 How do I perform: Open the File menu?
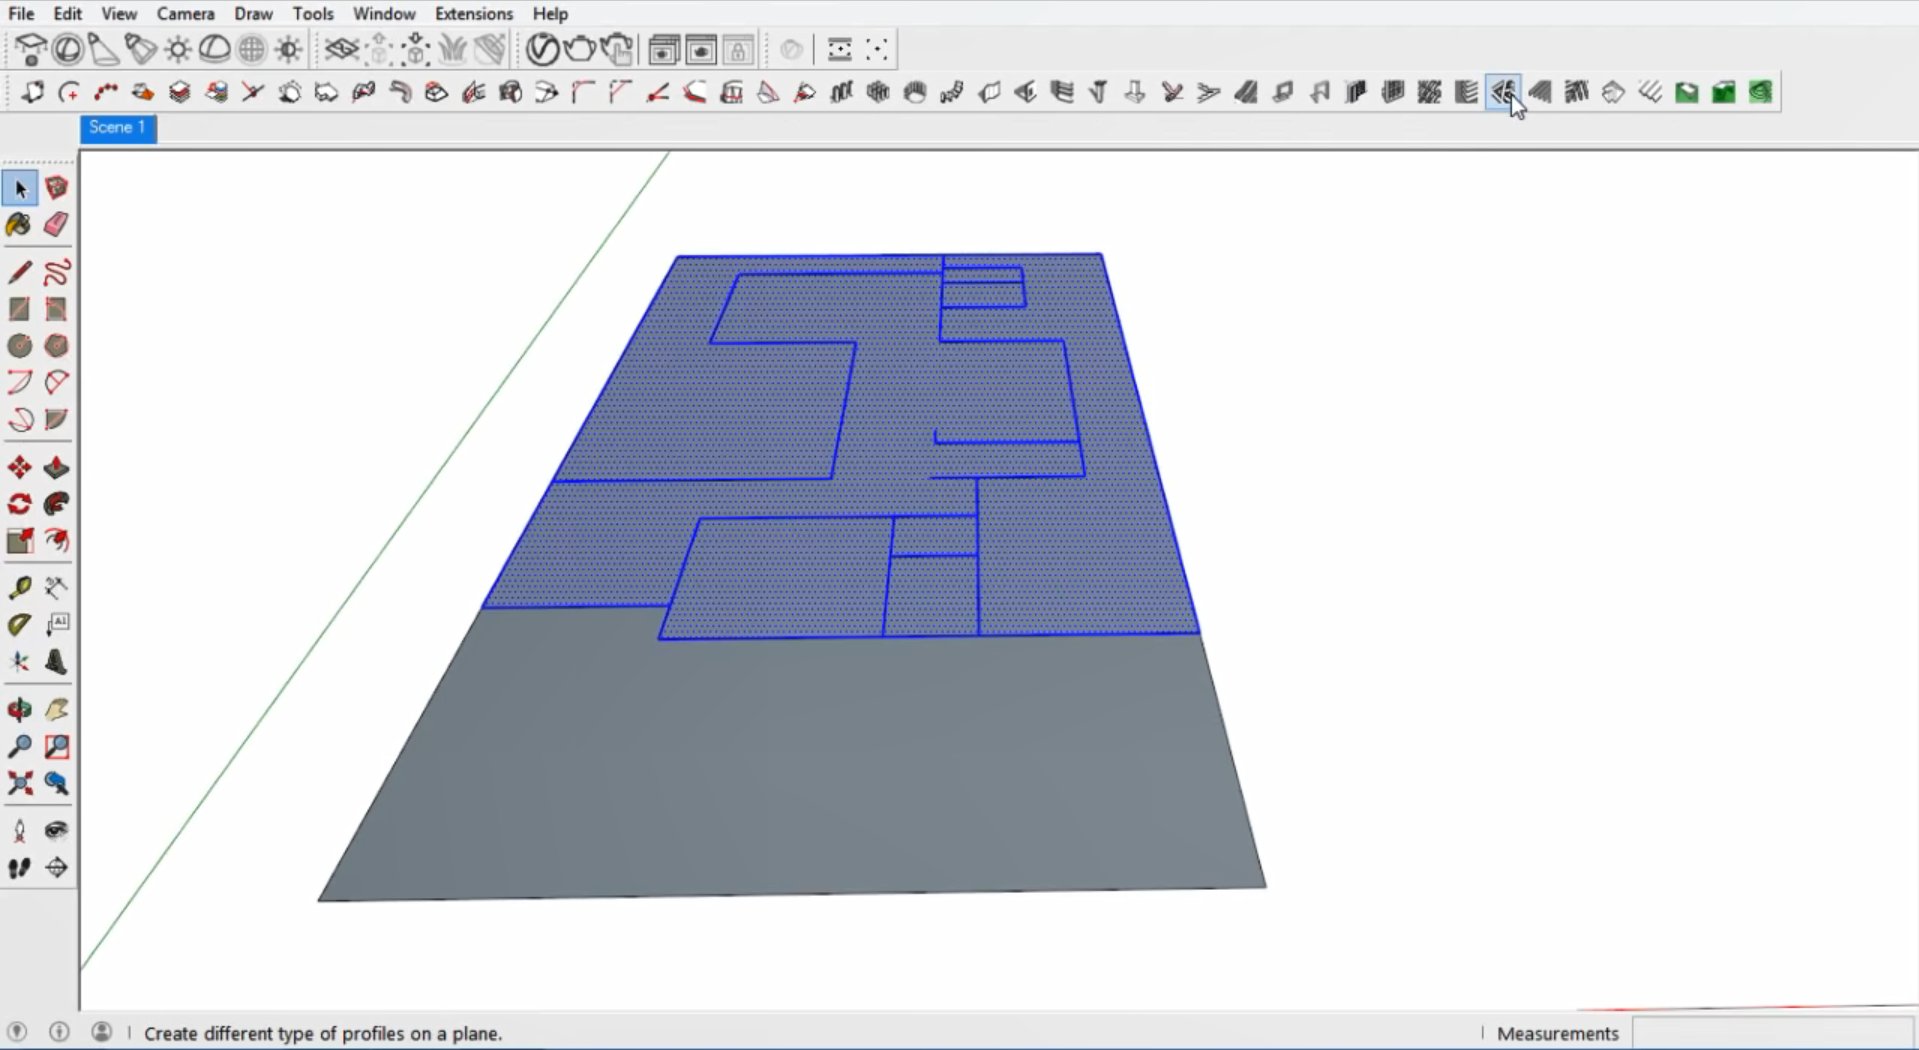[x=21, y=13]
